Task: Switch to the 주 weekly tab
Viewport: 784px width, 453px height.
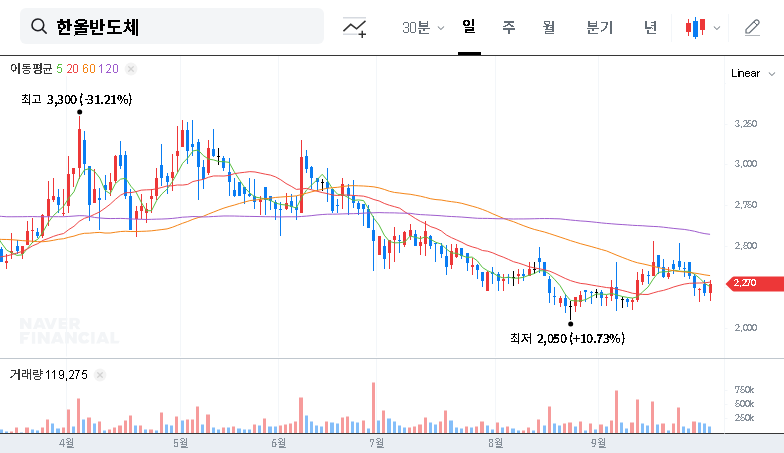Action: click(x=508, y=27)
